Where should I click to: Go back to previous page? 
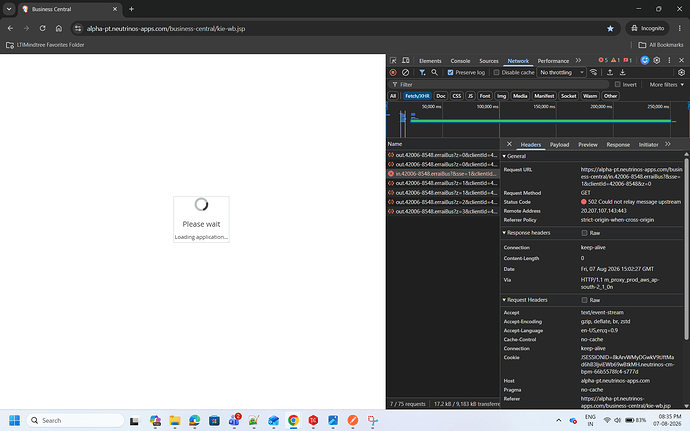[10, 28]
